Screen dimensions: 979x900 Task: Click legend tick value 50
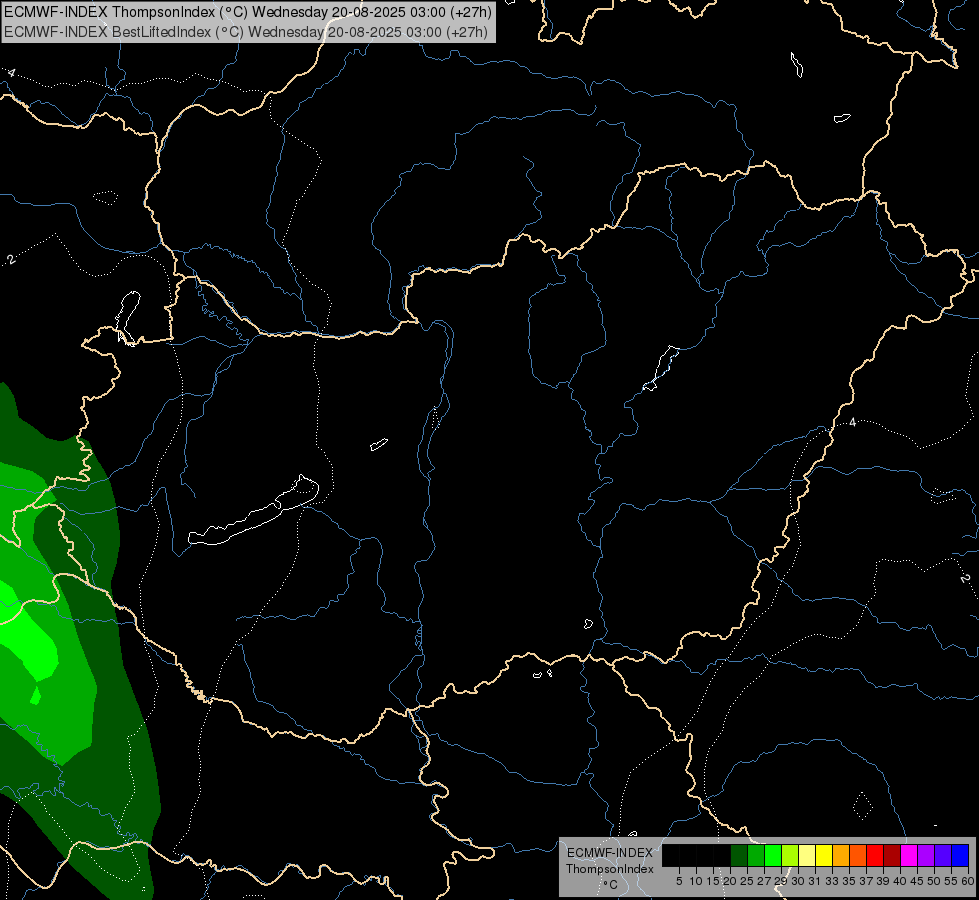pos(934,881)
